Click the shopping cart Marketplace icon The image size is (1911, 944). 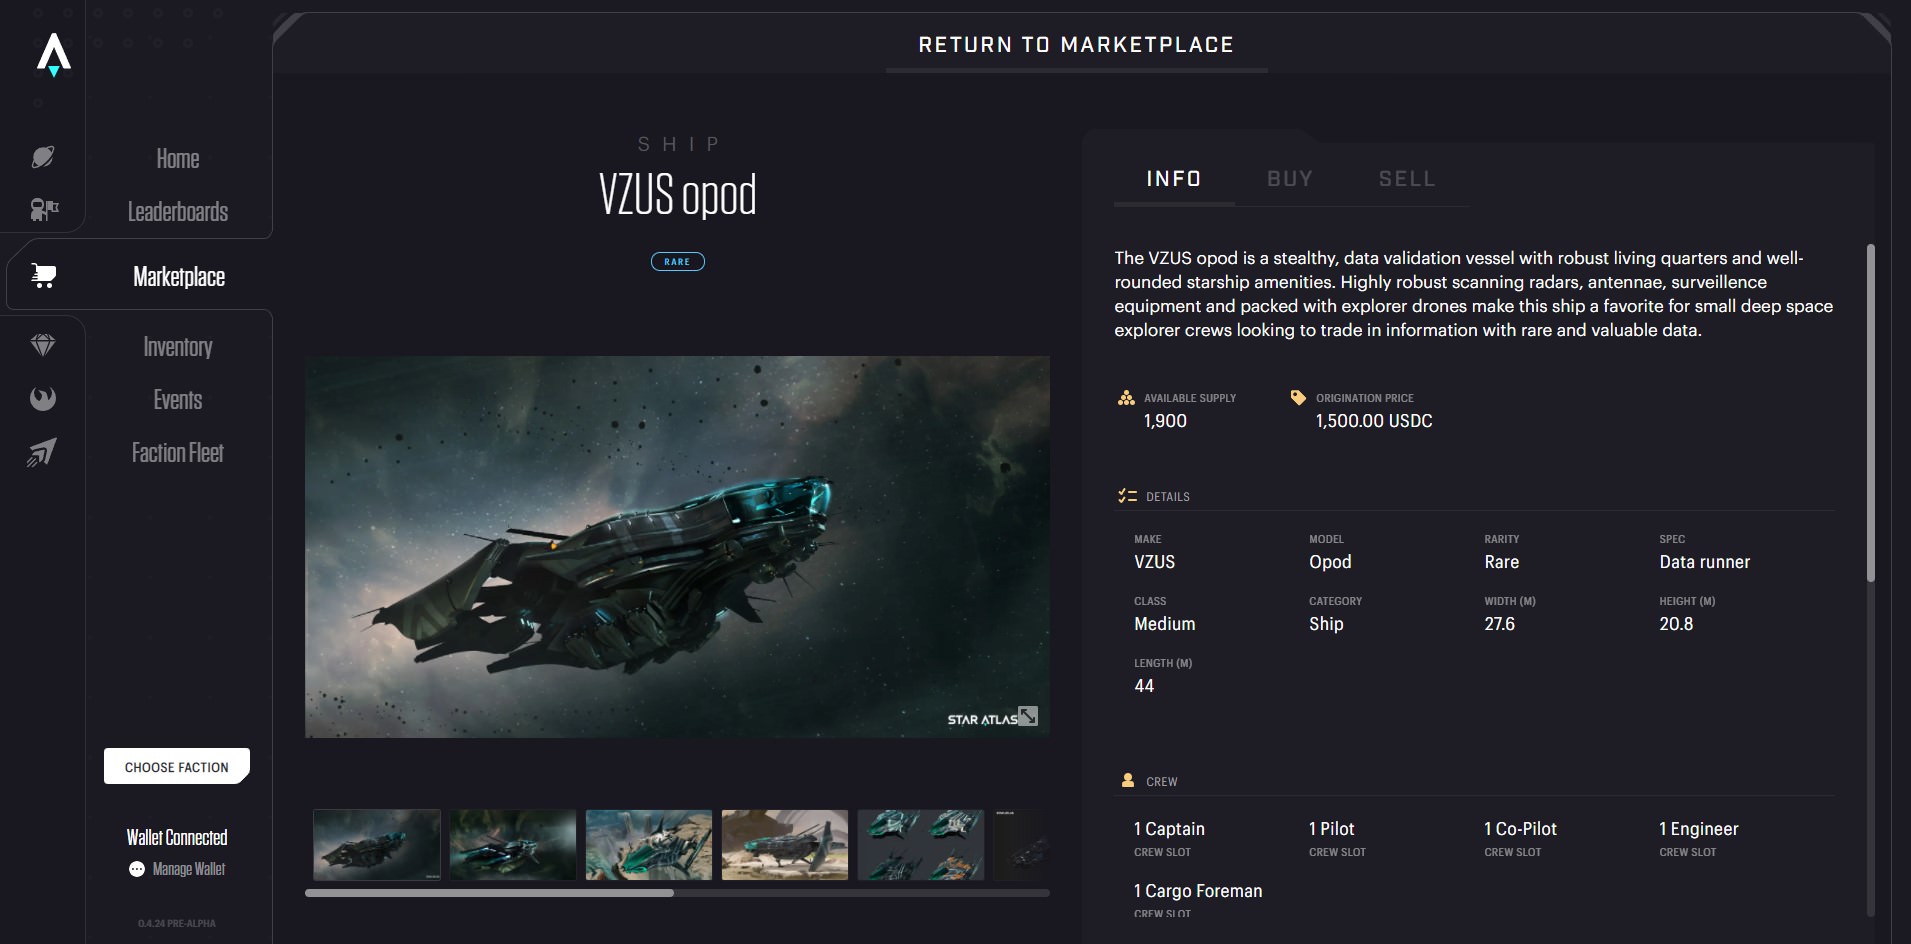tap(43, 276)
